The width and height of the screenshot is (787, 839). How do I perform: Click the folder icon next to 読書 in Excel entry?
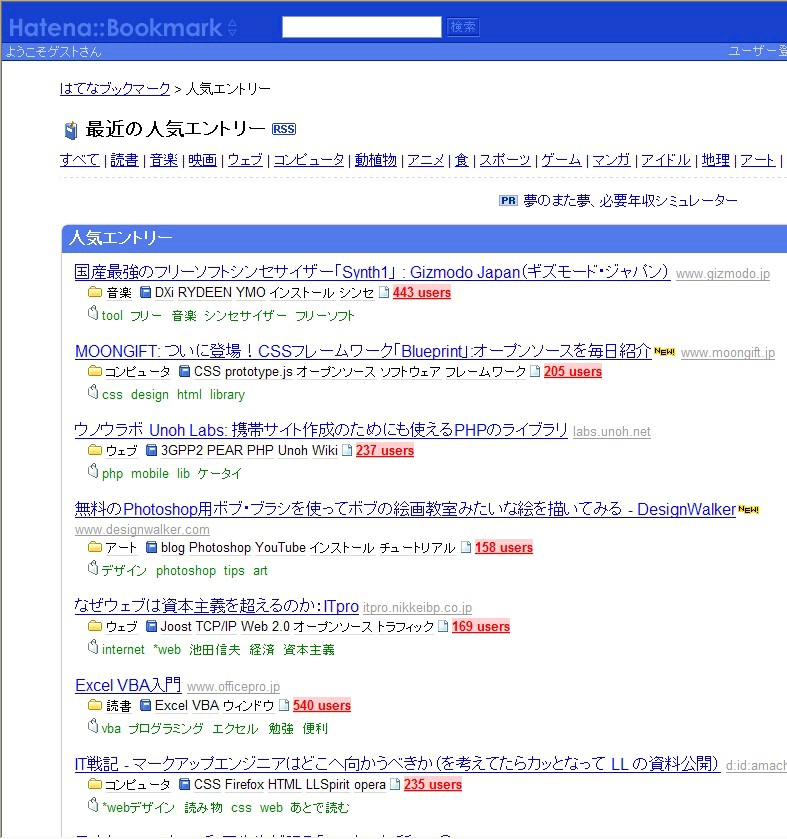(x=95, y=705)
